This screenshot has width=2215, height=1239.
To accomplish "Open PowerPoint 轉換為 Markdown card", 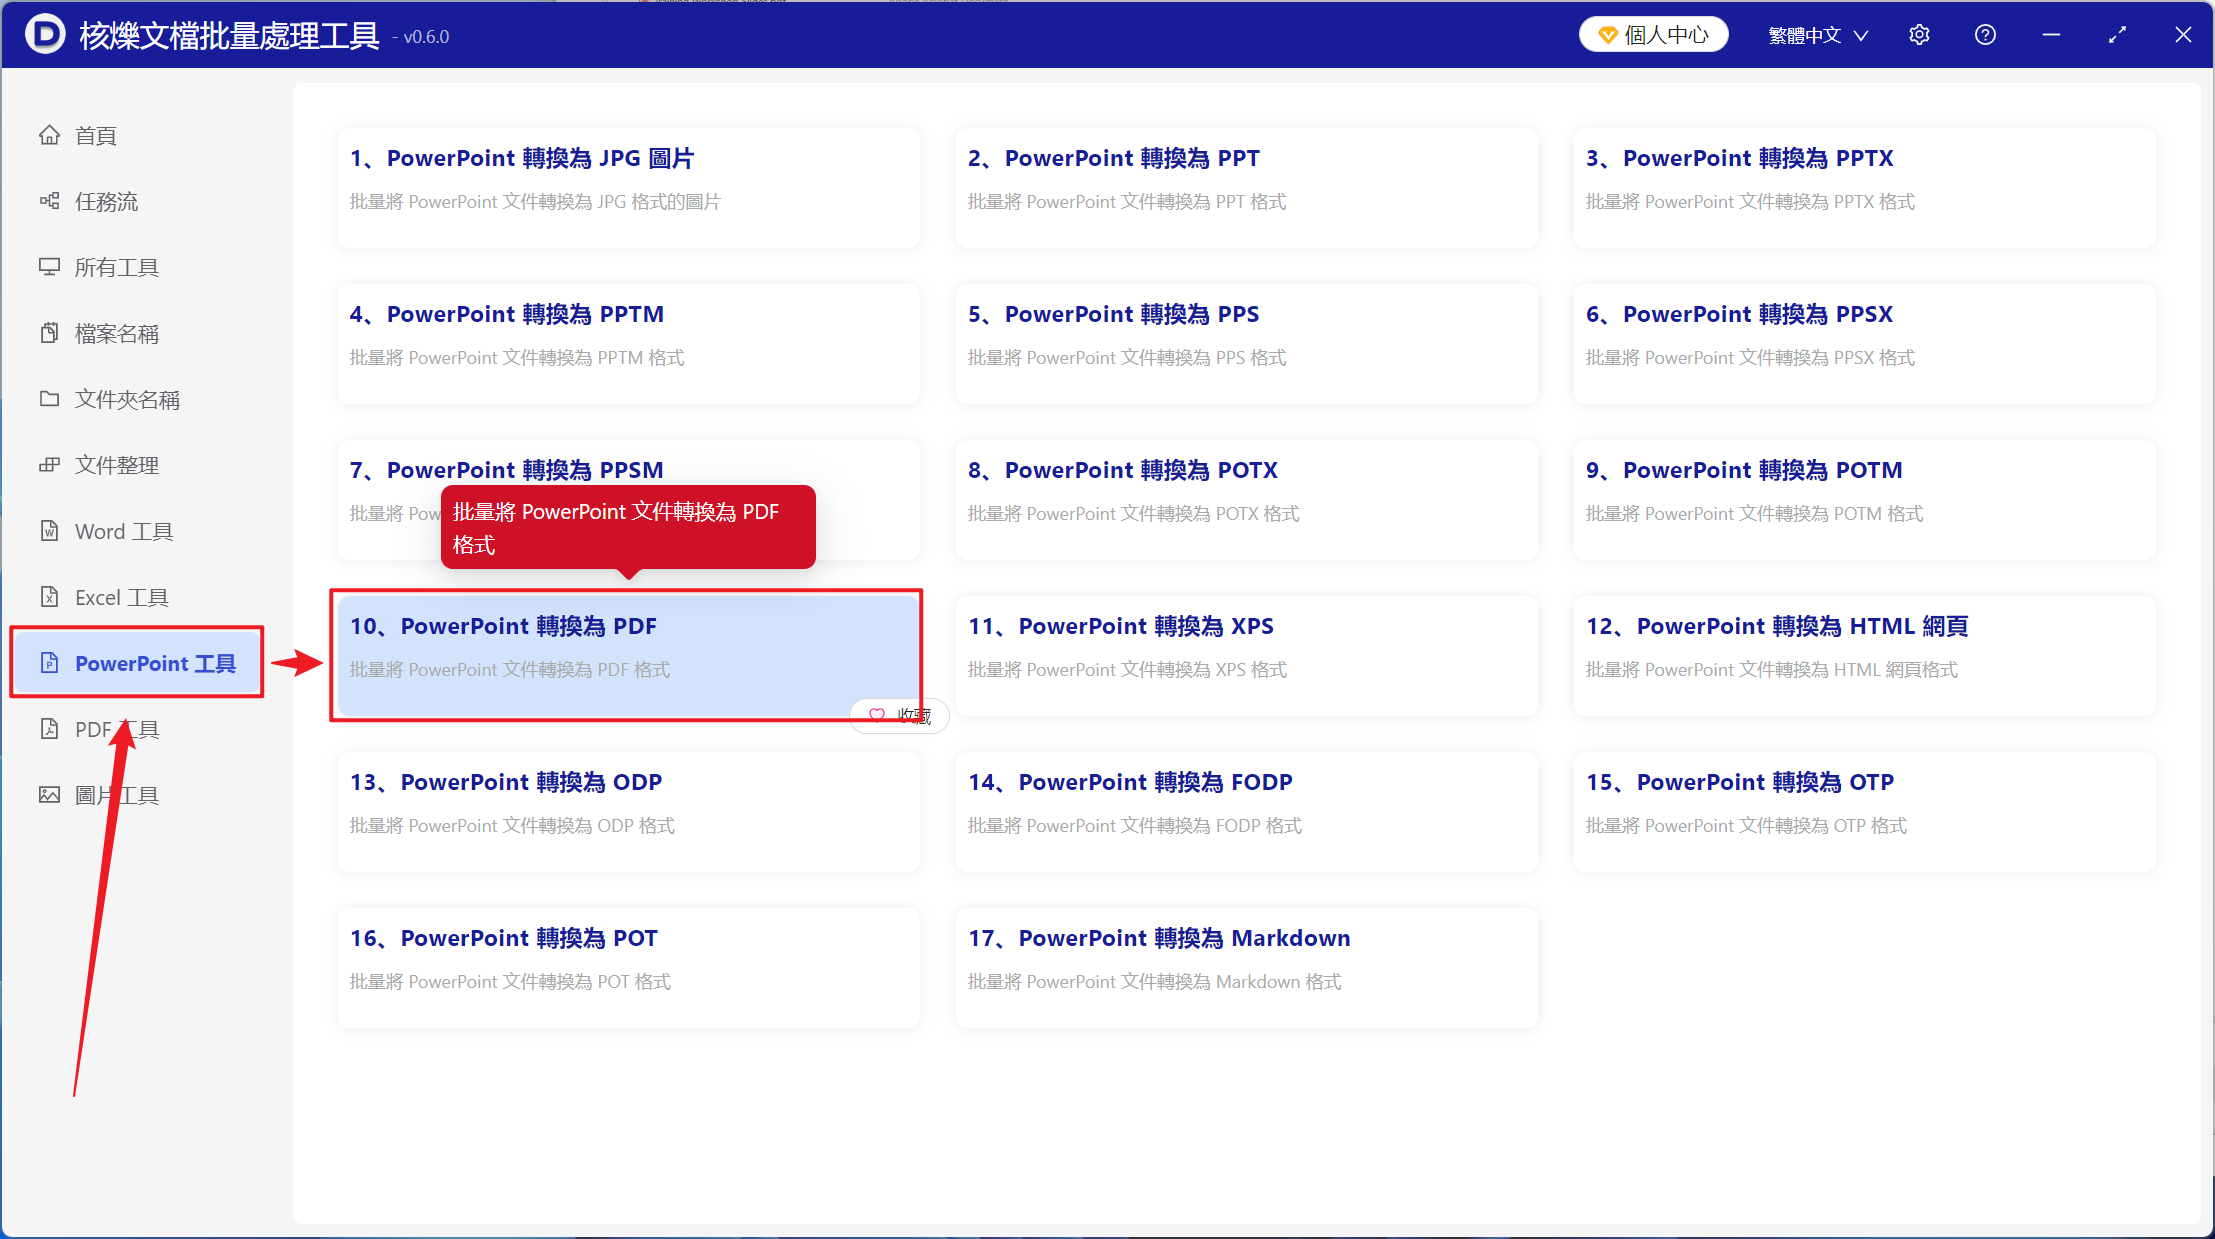I will click(x=1246, y=967).
